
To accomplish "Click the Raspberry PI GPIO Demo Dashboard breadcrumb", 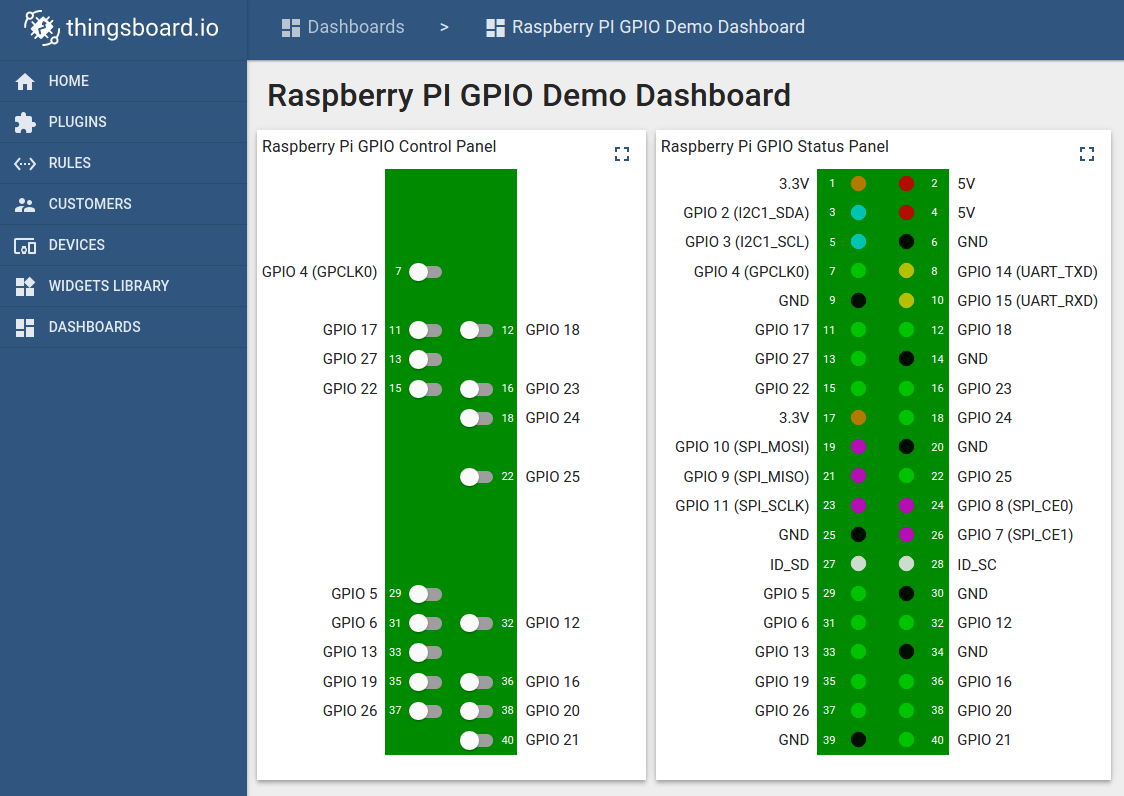I will click(x=658, y=27).
